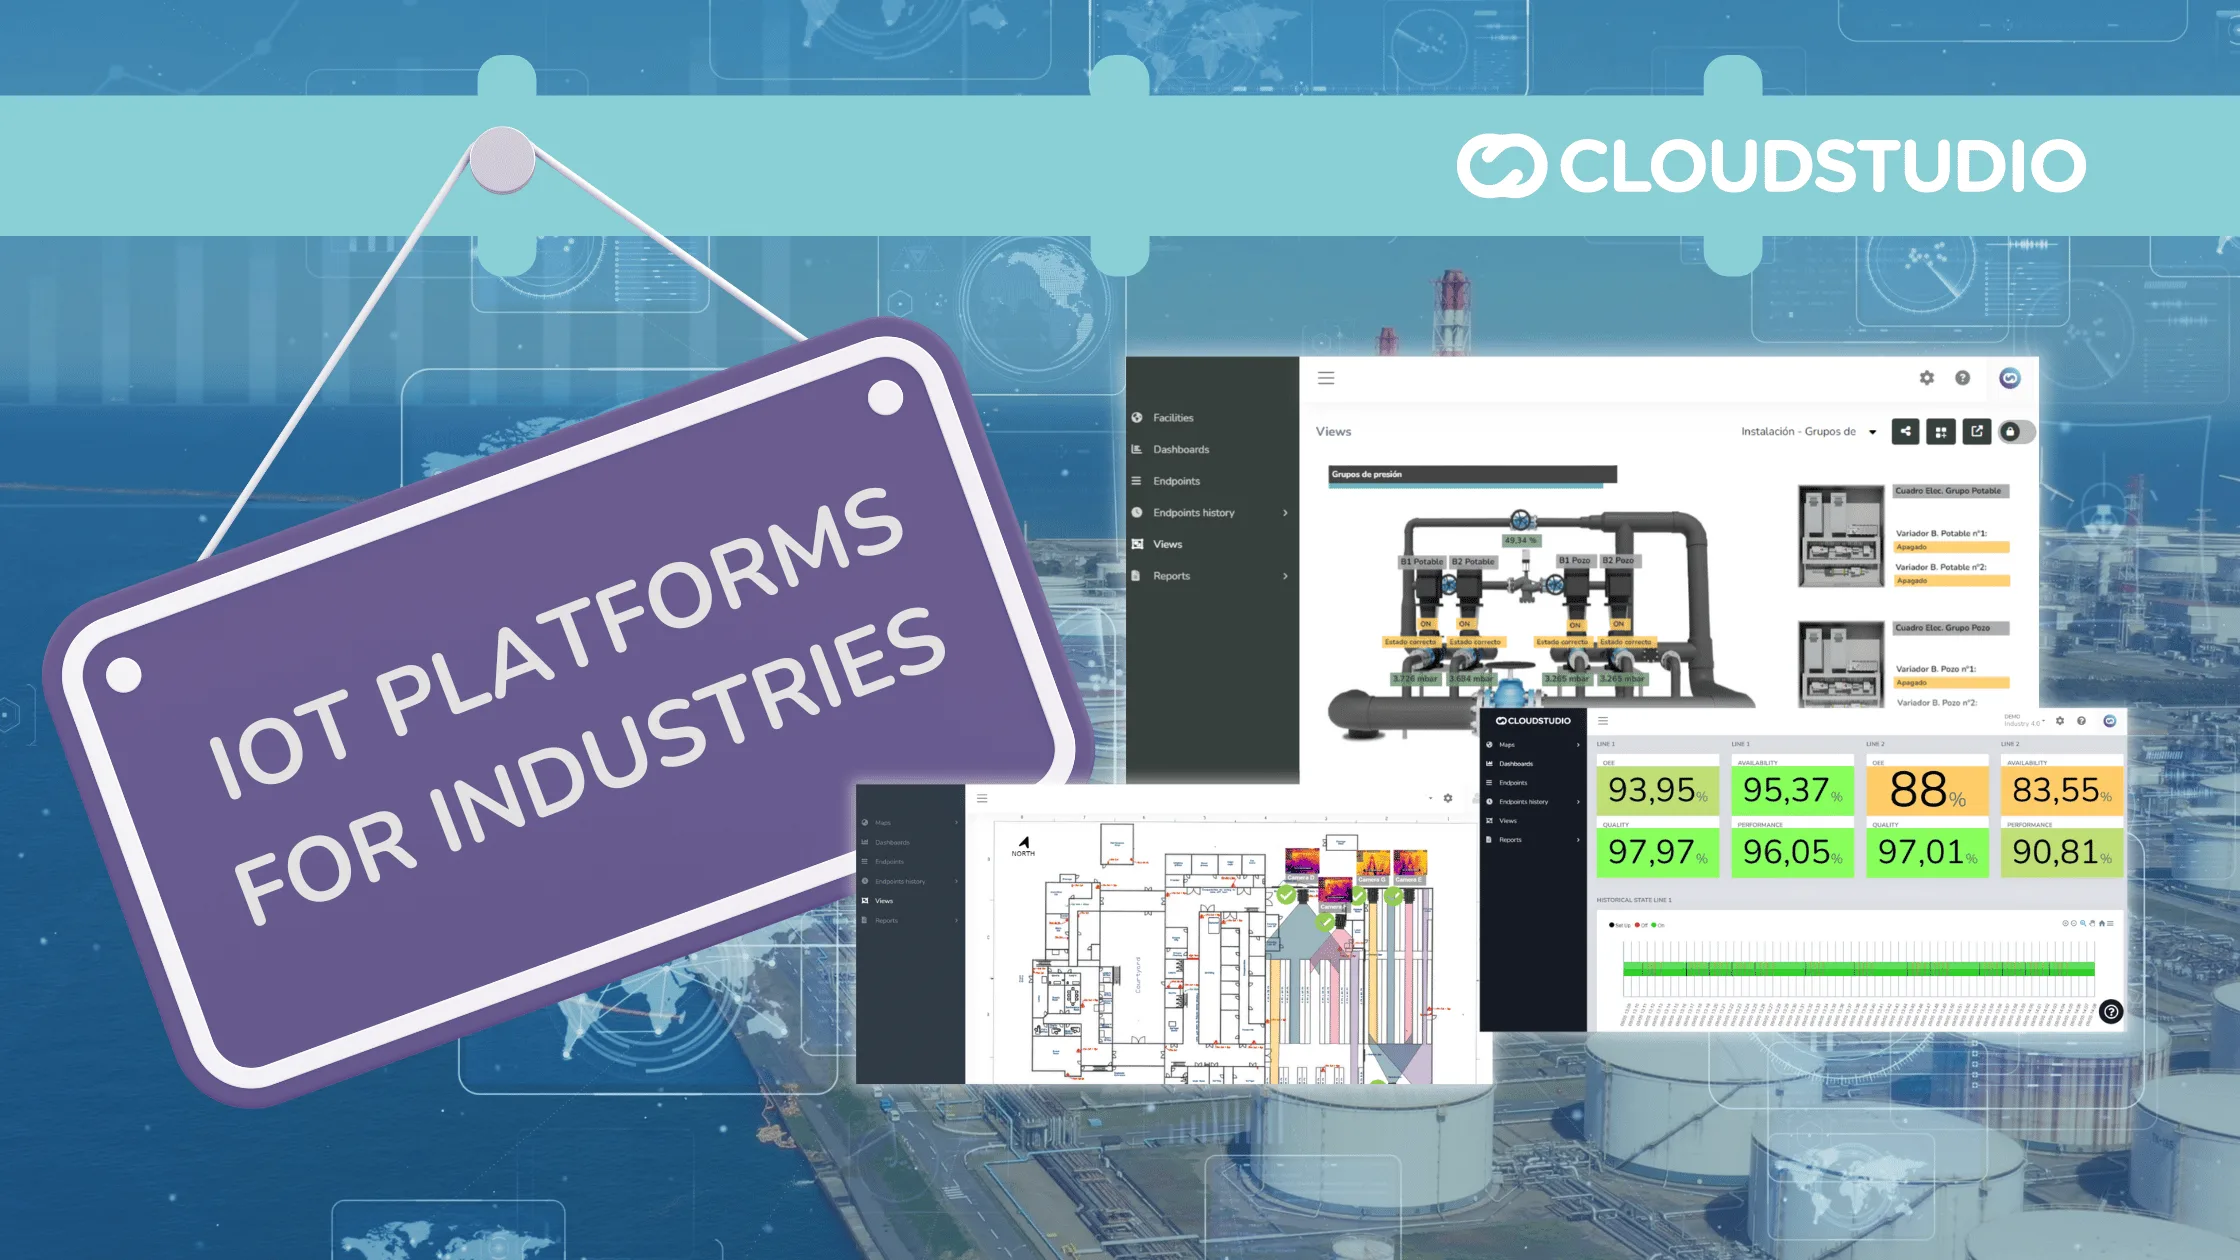This screenshot has height=1260, width=2240.
Task: Open the chart options menu icon
Action: coord(2110,923)
